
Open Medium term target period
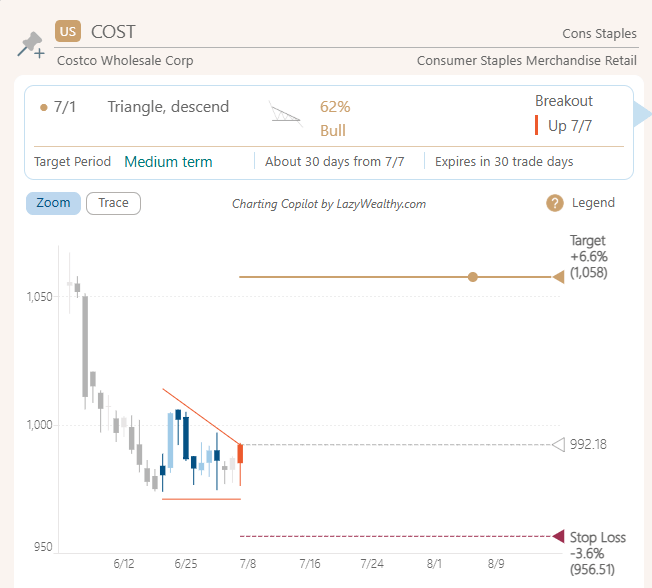[168, 161]
